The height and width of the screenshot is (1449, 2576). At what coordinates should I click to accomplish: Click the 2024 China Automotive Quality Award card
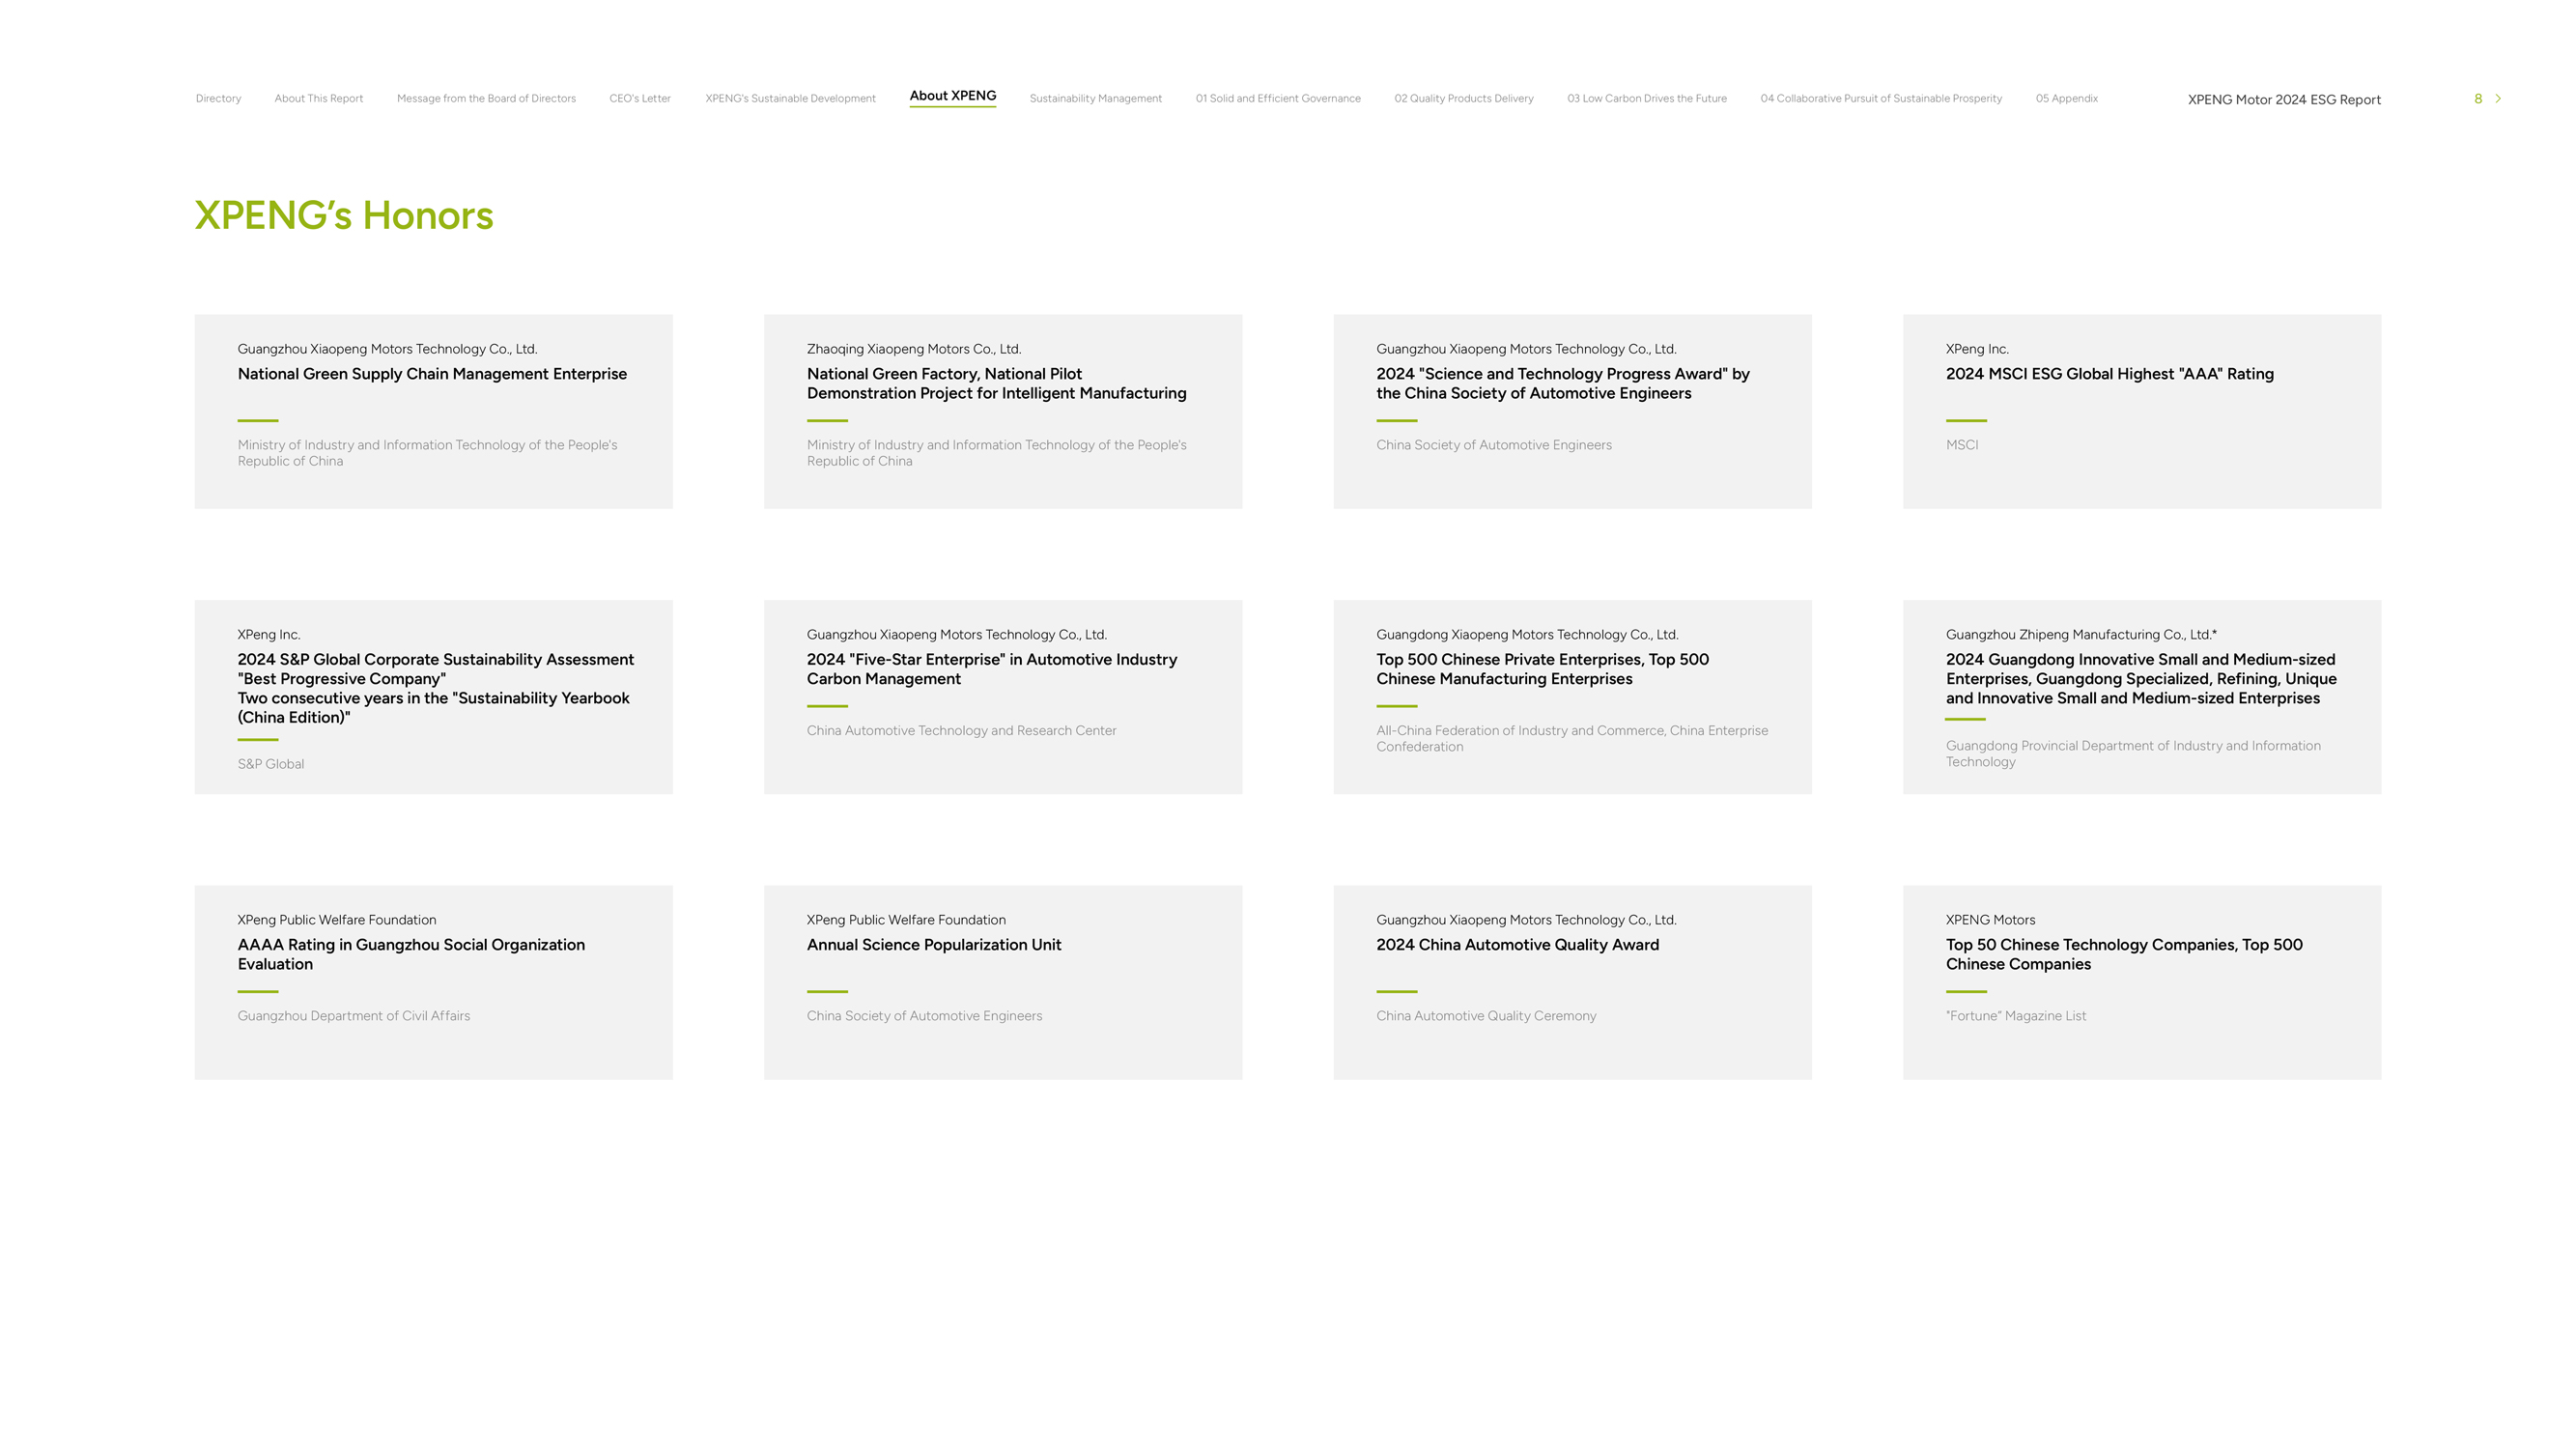[1572, 981]
